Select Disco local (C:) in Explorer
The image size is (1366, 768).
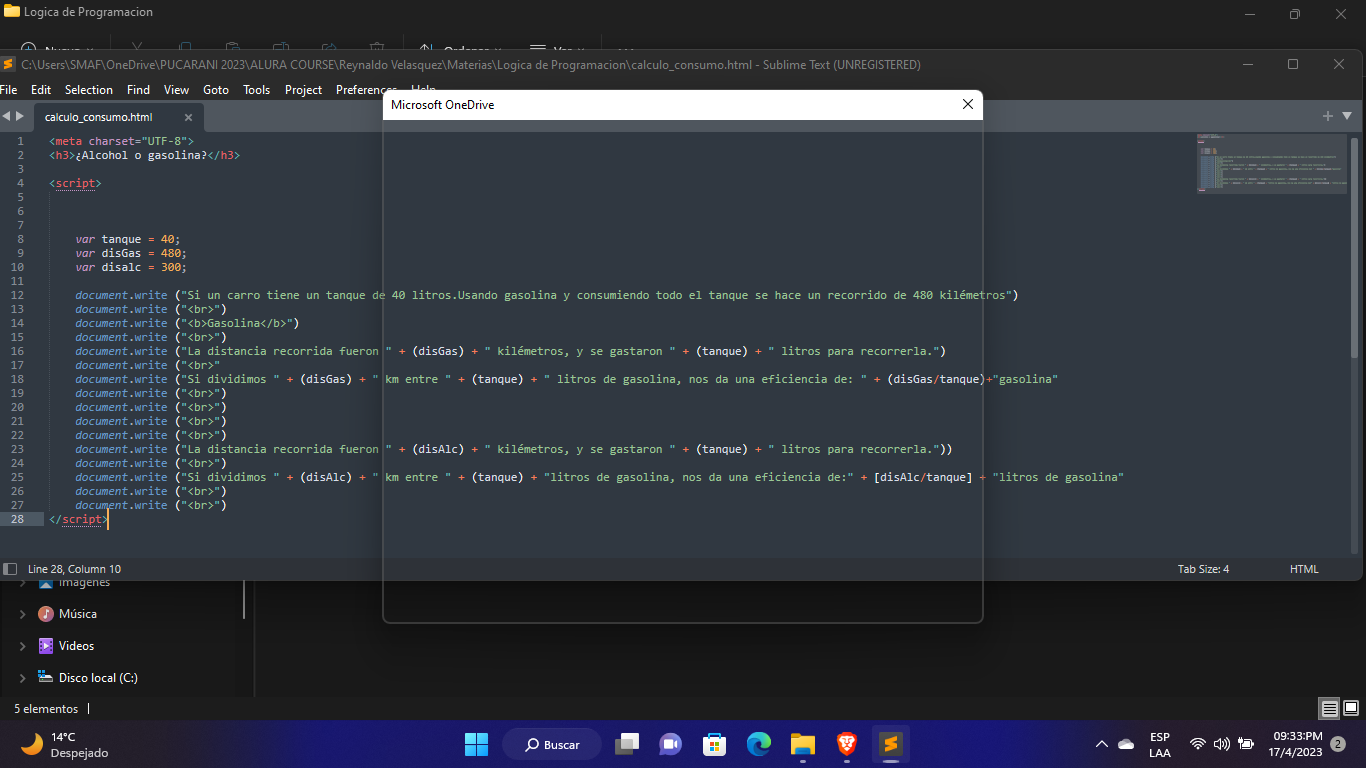(88, 678)
